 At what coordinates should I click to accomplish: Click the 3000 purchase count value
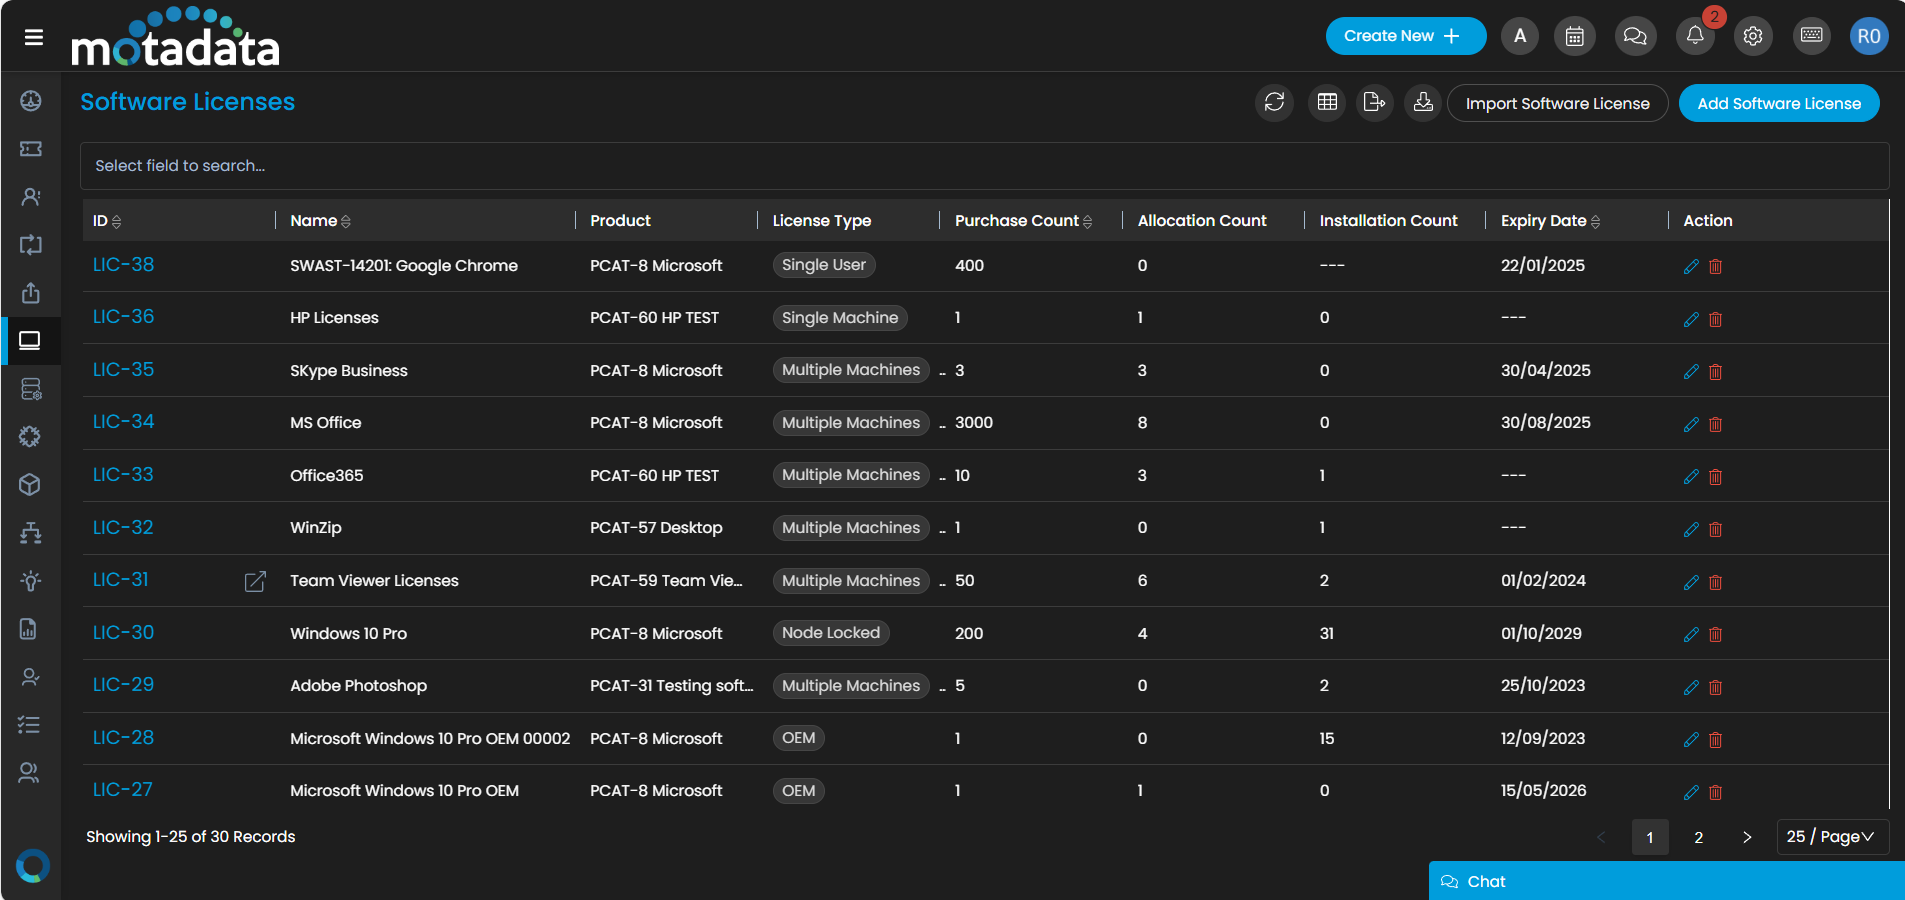974,423
